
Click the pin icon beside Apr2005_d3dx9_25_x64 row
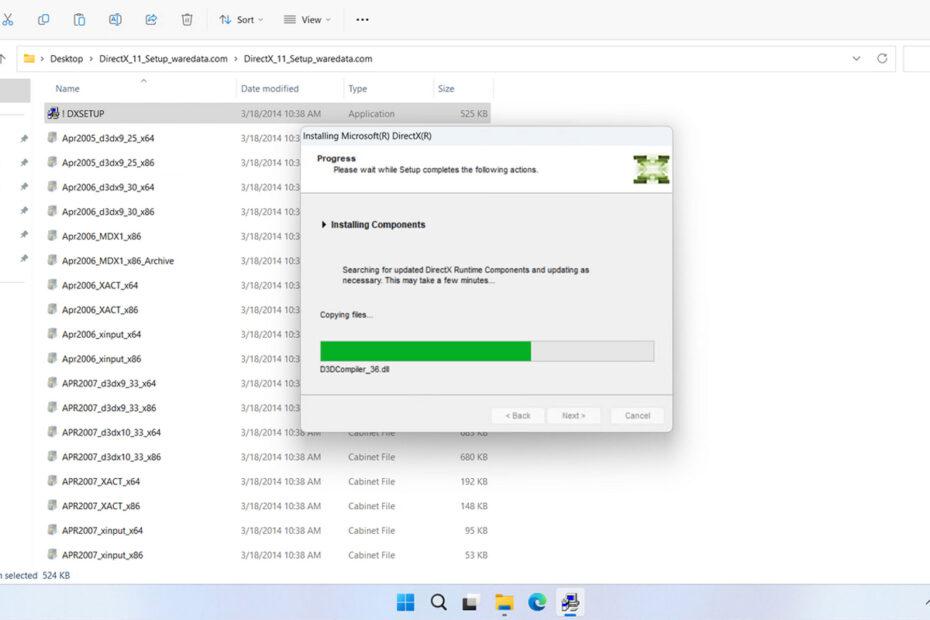pos(24,138)
